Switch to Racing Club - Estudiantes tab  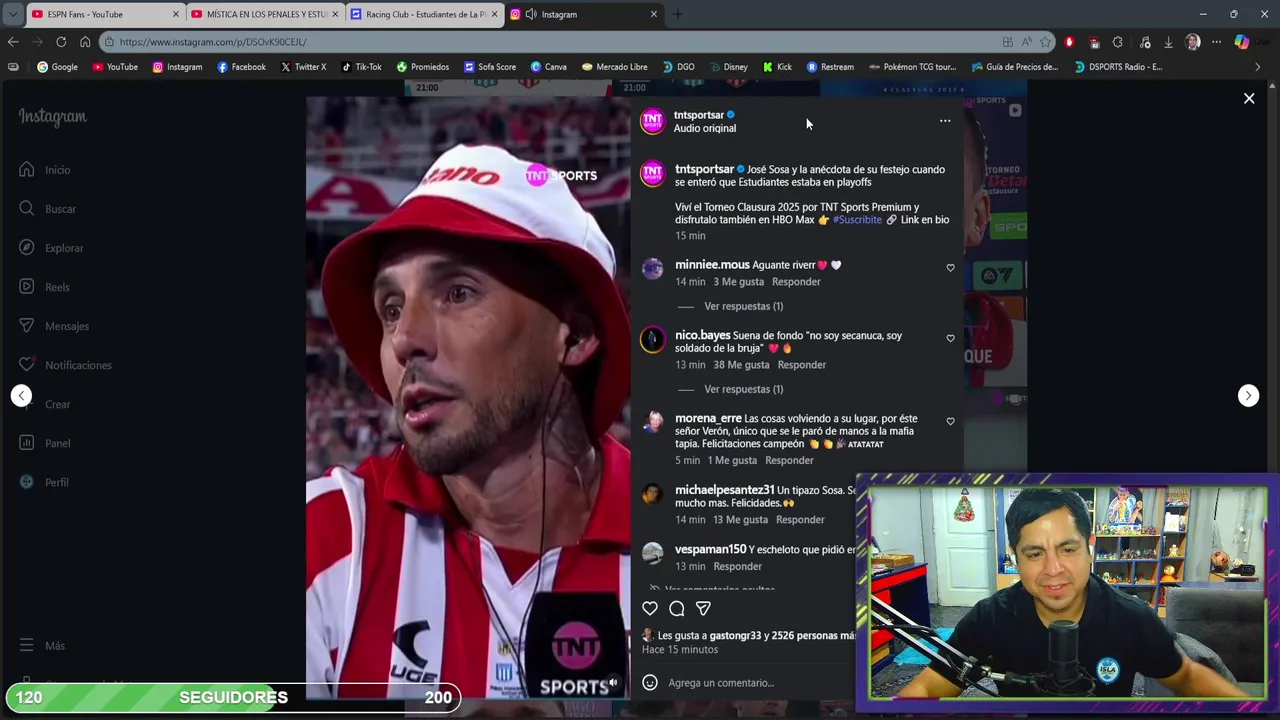click(x=424, y=14)
